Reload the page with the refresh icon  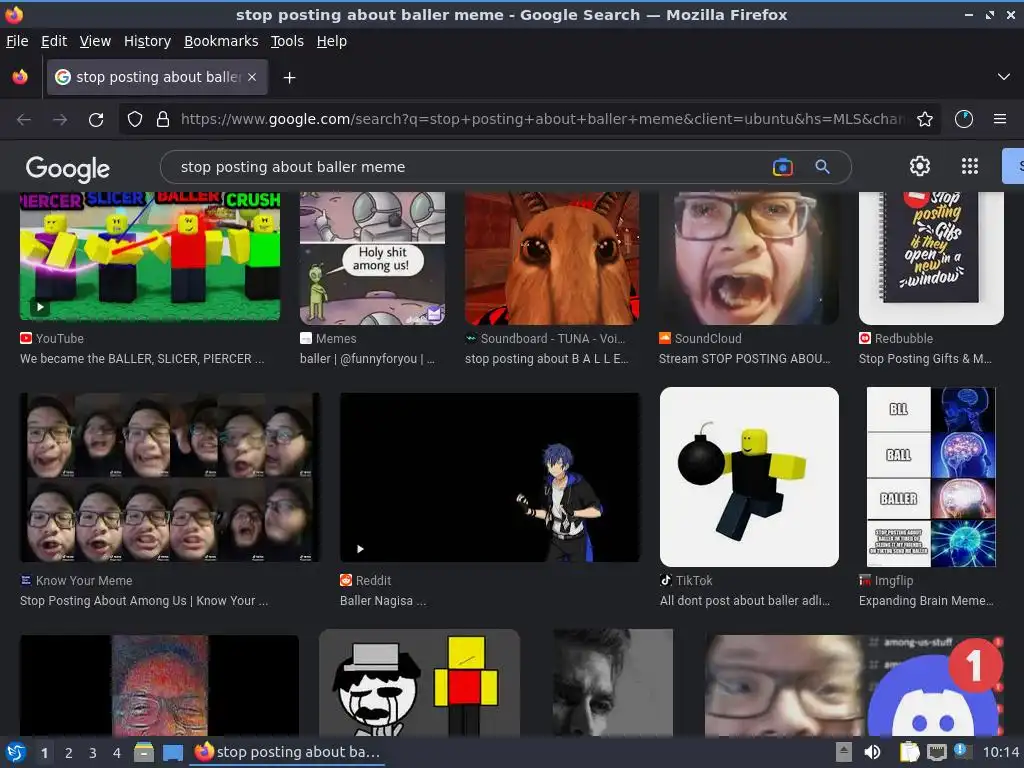[96, 120]
